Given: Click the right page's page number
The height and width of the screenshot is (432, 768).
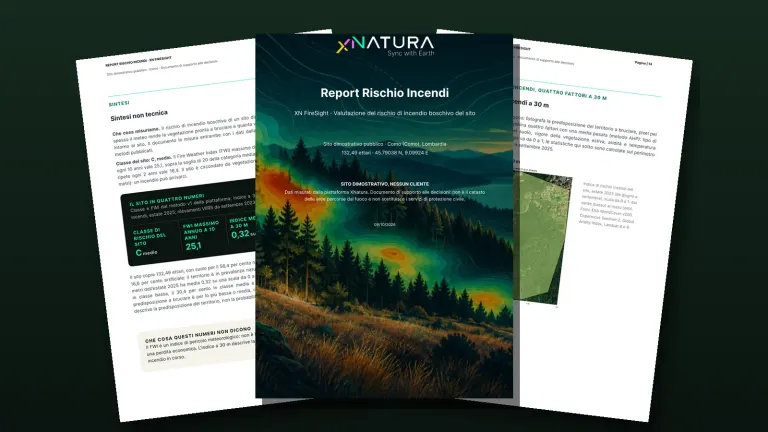Looking at the screenshot, I should (643, 63).
